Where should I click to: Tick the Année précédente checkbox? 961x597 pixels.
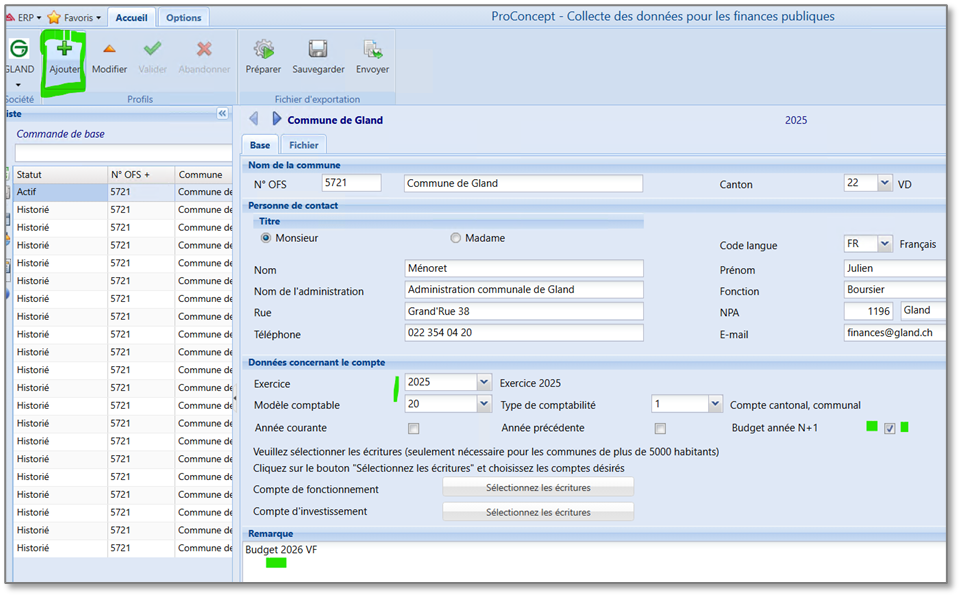[660, 429]
